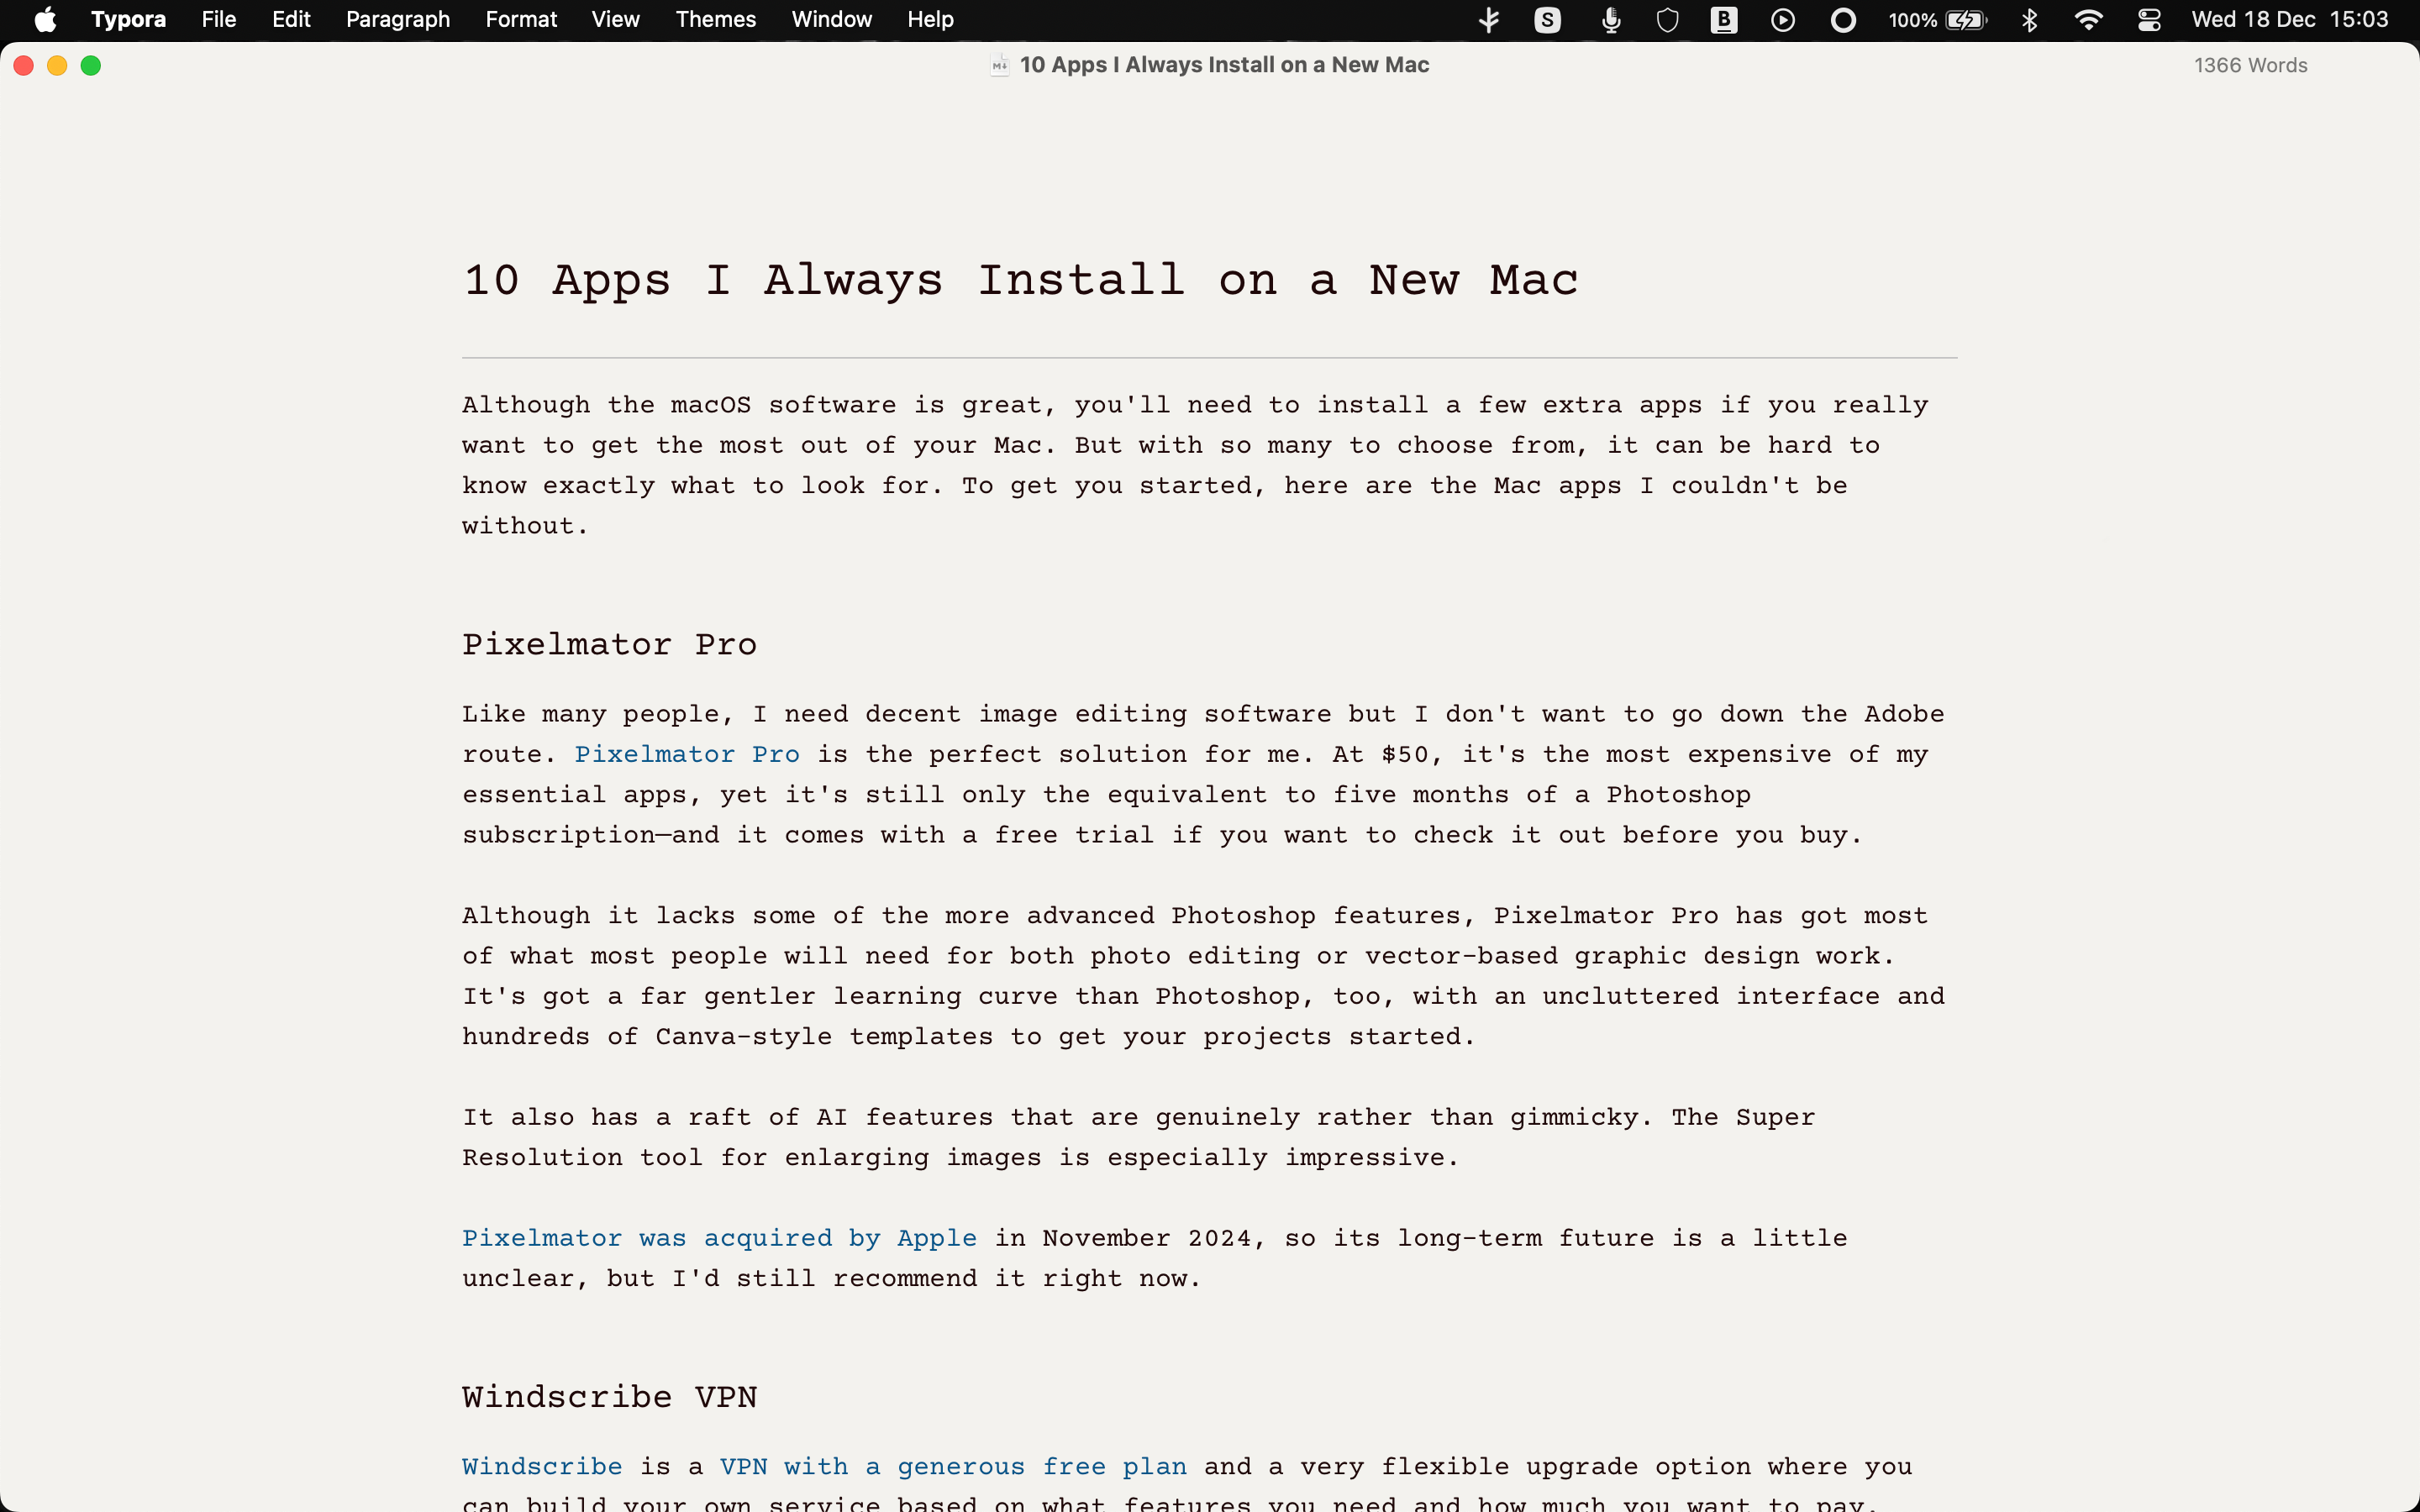The image size is (2420, 1512).
Task: Click the Typora app icon in menu bar
Action: click(x=129, y=19)
